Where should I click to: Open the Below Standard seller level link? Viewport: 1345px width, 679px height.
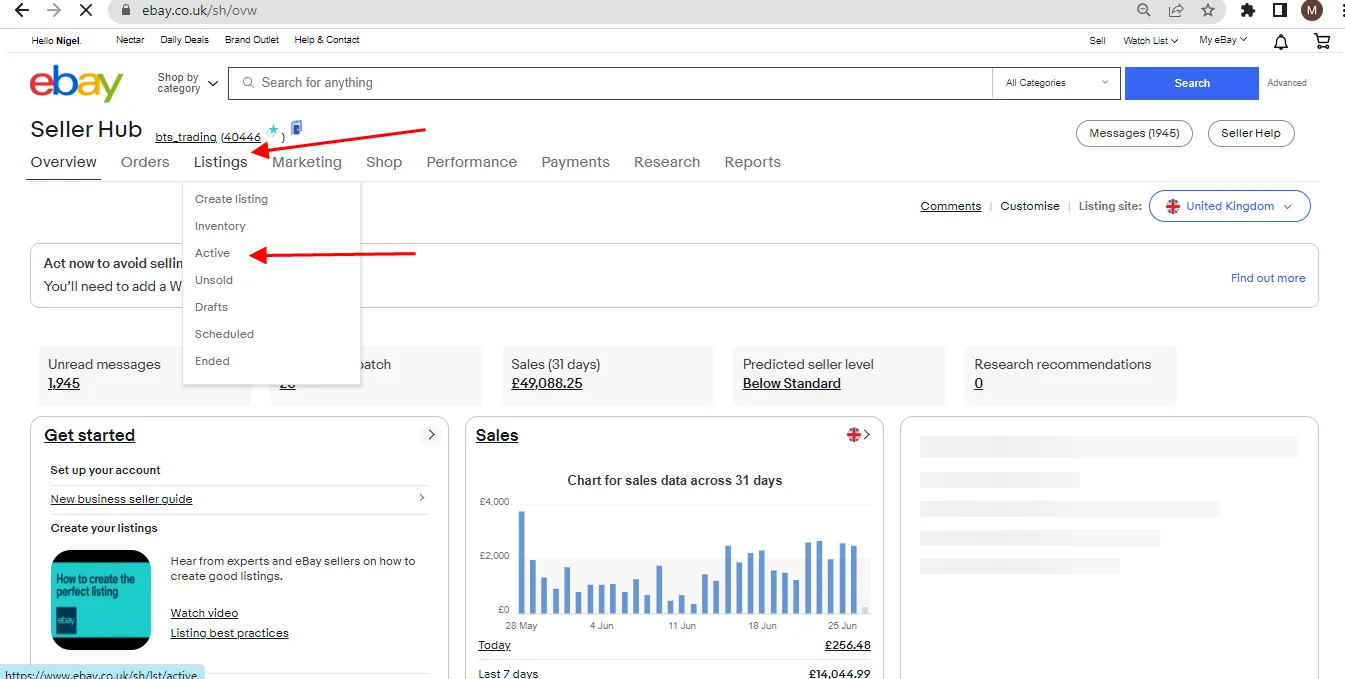click(792, 383)
